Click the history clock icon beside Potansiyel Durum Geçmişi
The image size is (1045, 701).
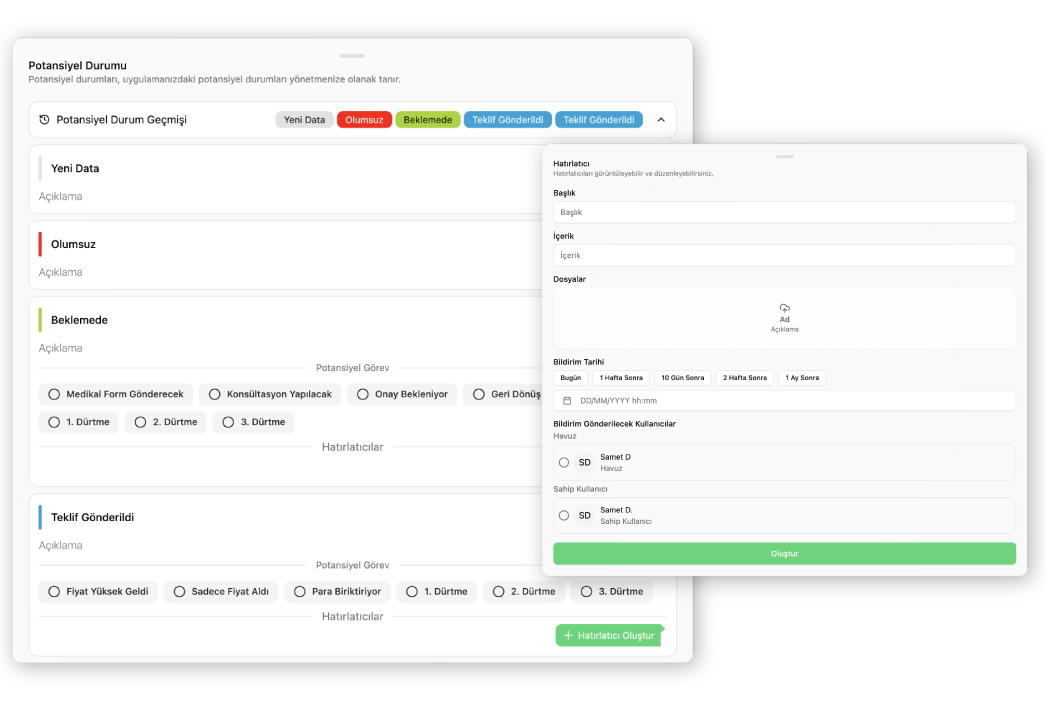coord(44,120)
